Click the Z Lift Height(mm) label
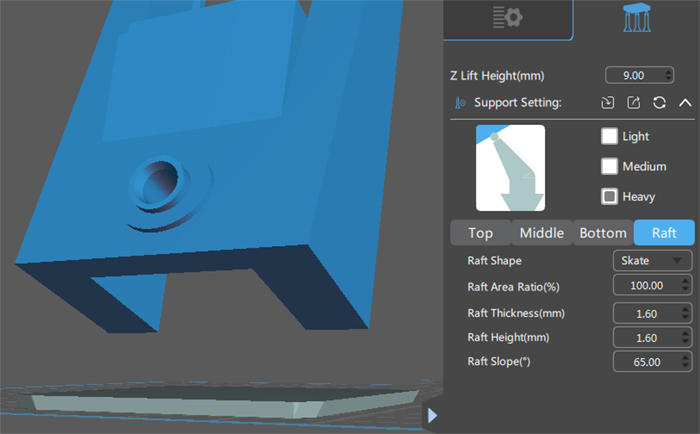Viewport: 700px width, 434px height. (497, 75)
